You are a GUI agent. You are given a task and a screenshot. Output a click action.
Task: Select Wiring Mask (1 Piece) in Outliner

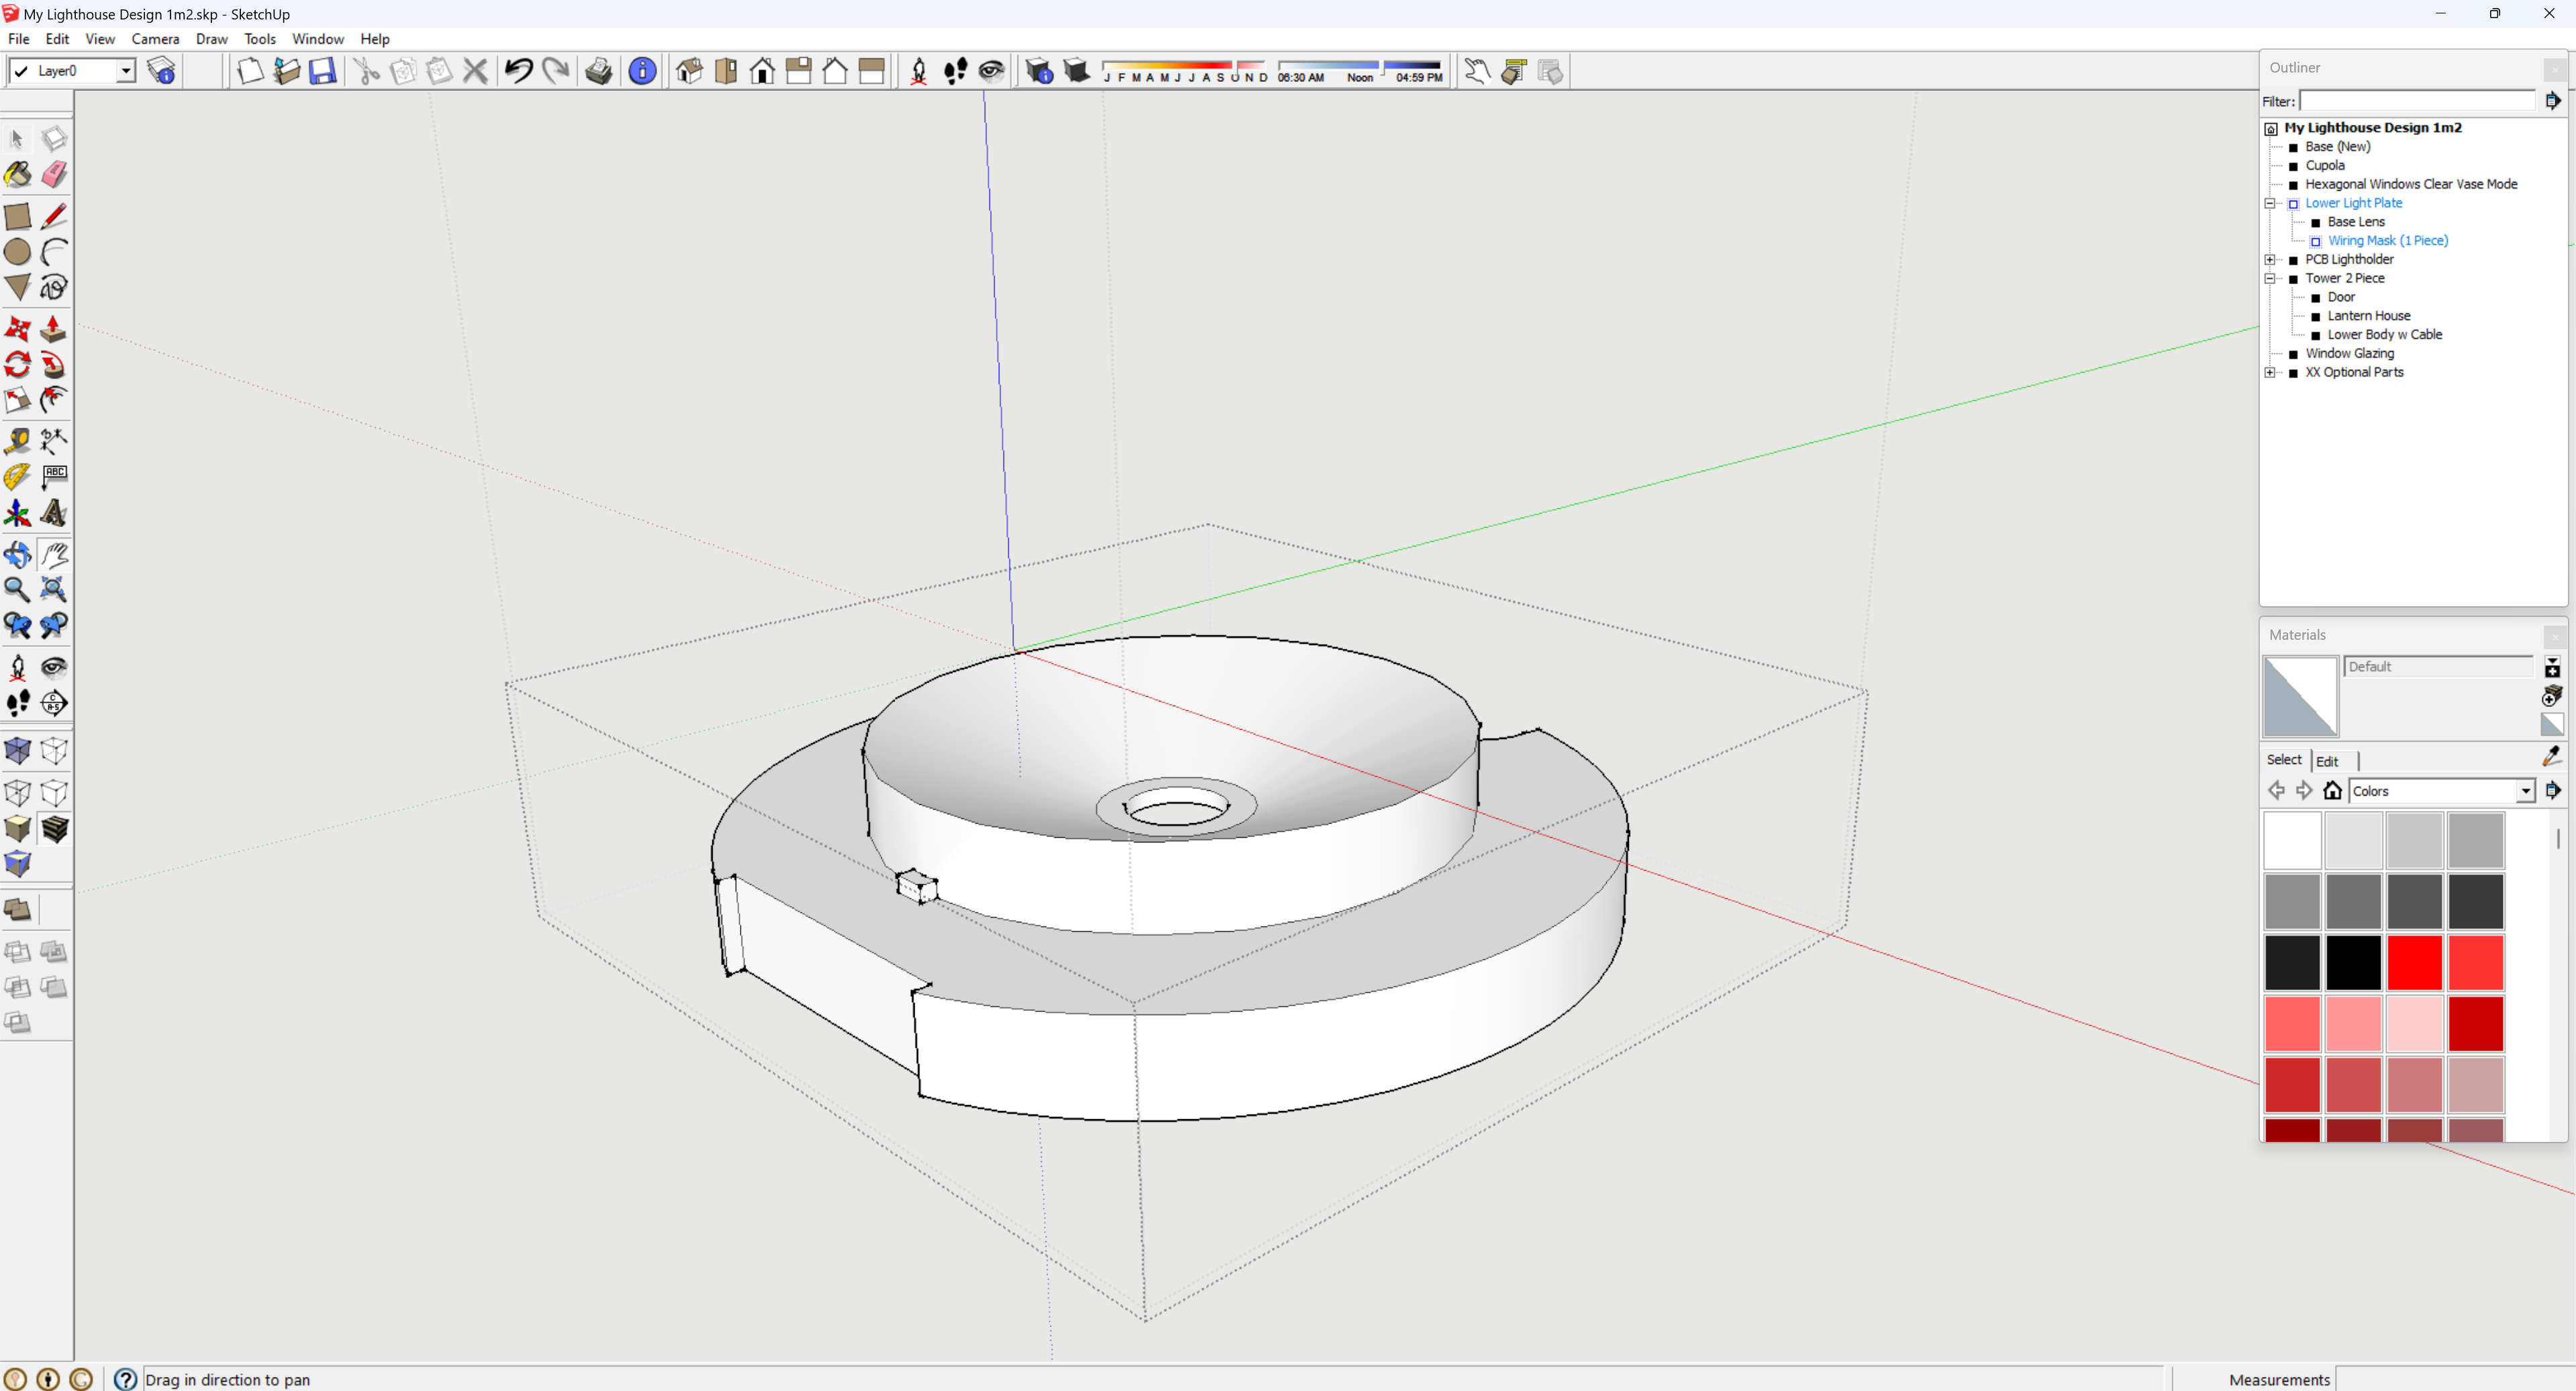click(x=2387, y=241)
